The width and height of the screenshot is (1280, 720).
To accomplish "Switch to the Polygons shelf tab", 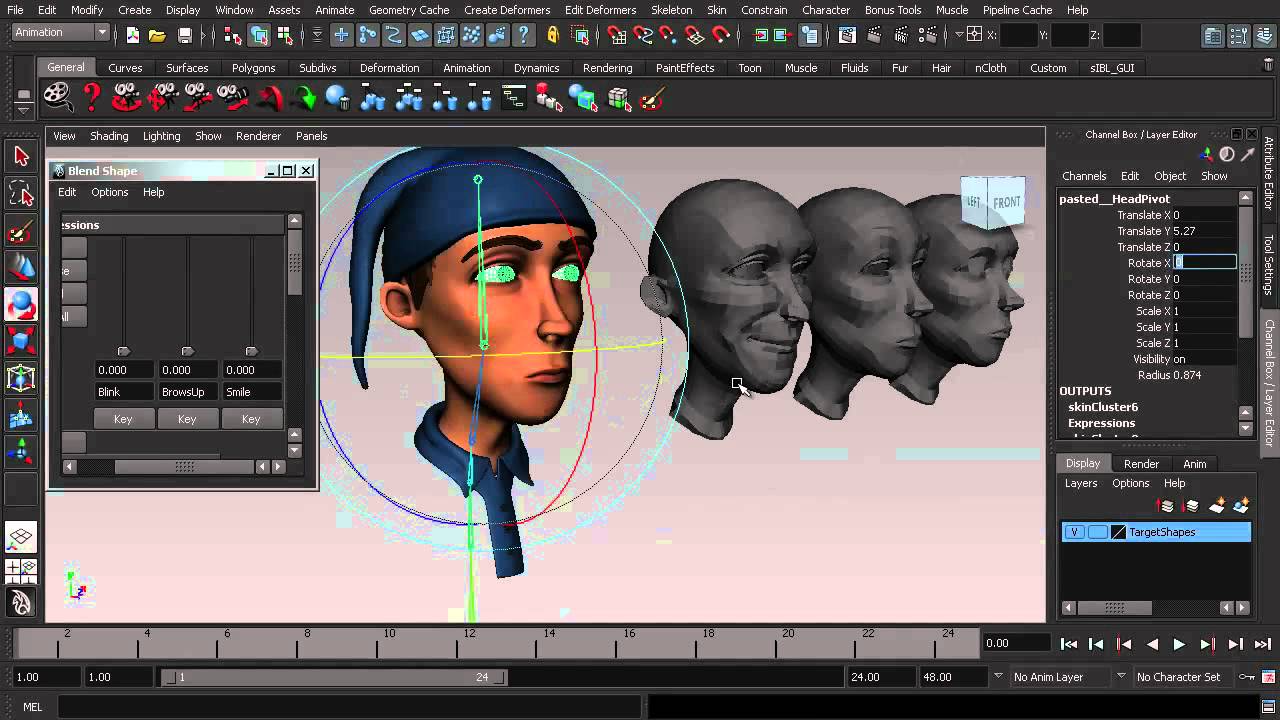I will coord(253,68).
